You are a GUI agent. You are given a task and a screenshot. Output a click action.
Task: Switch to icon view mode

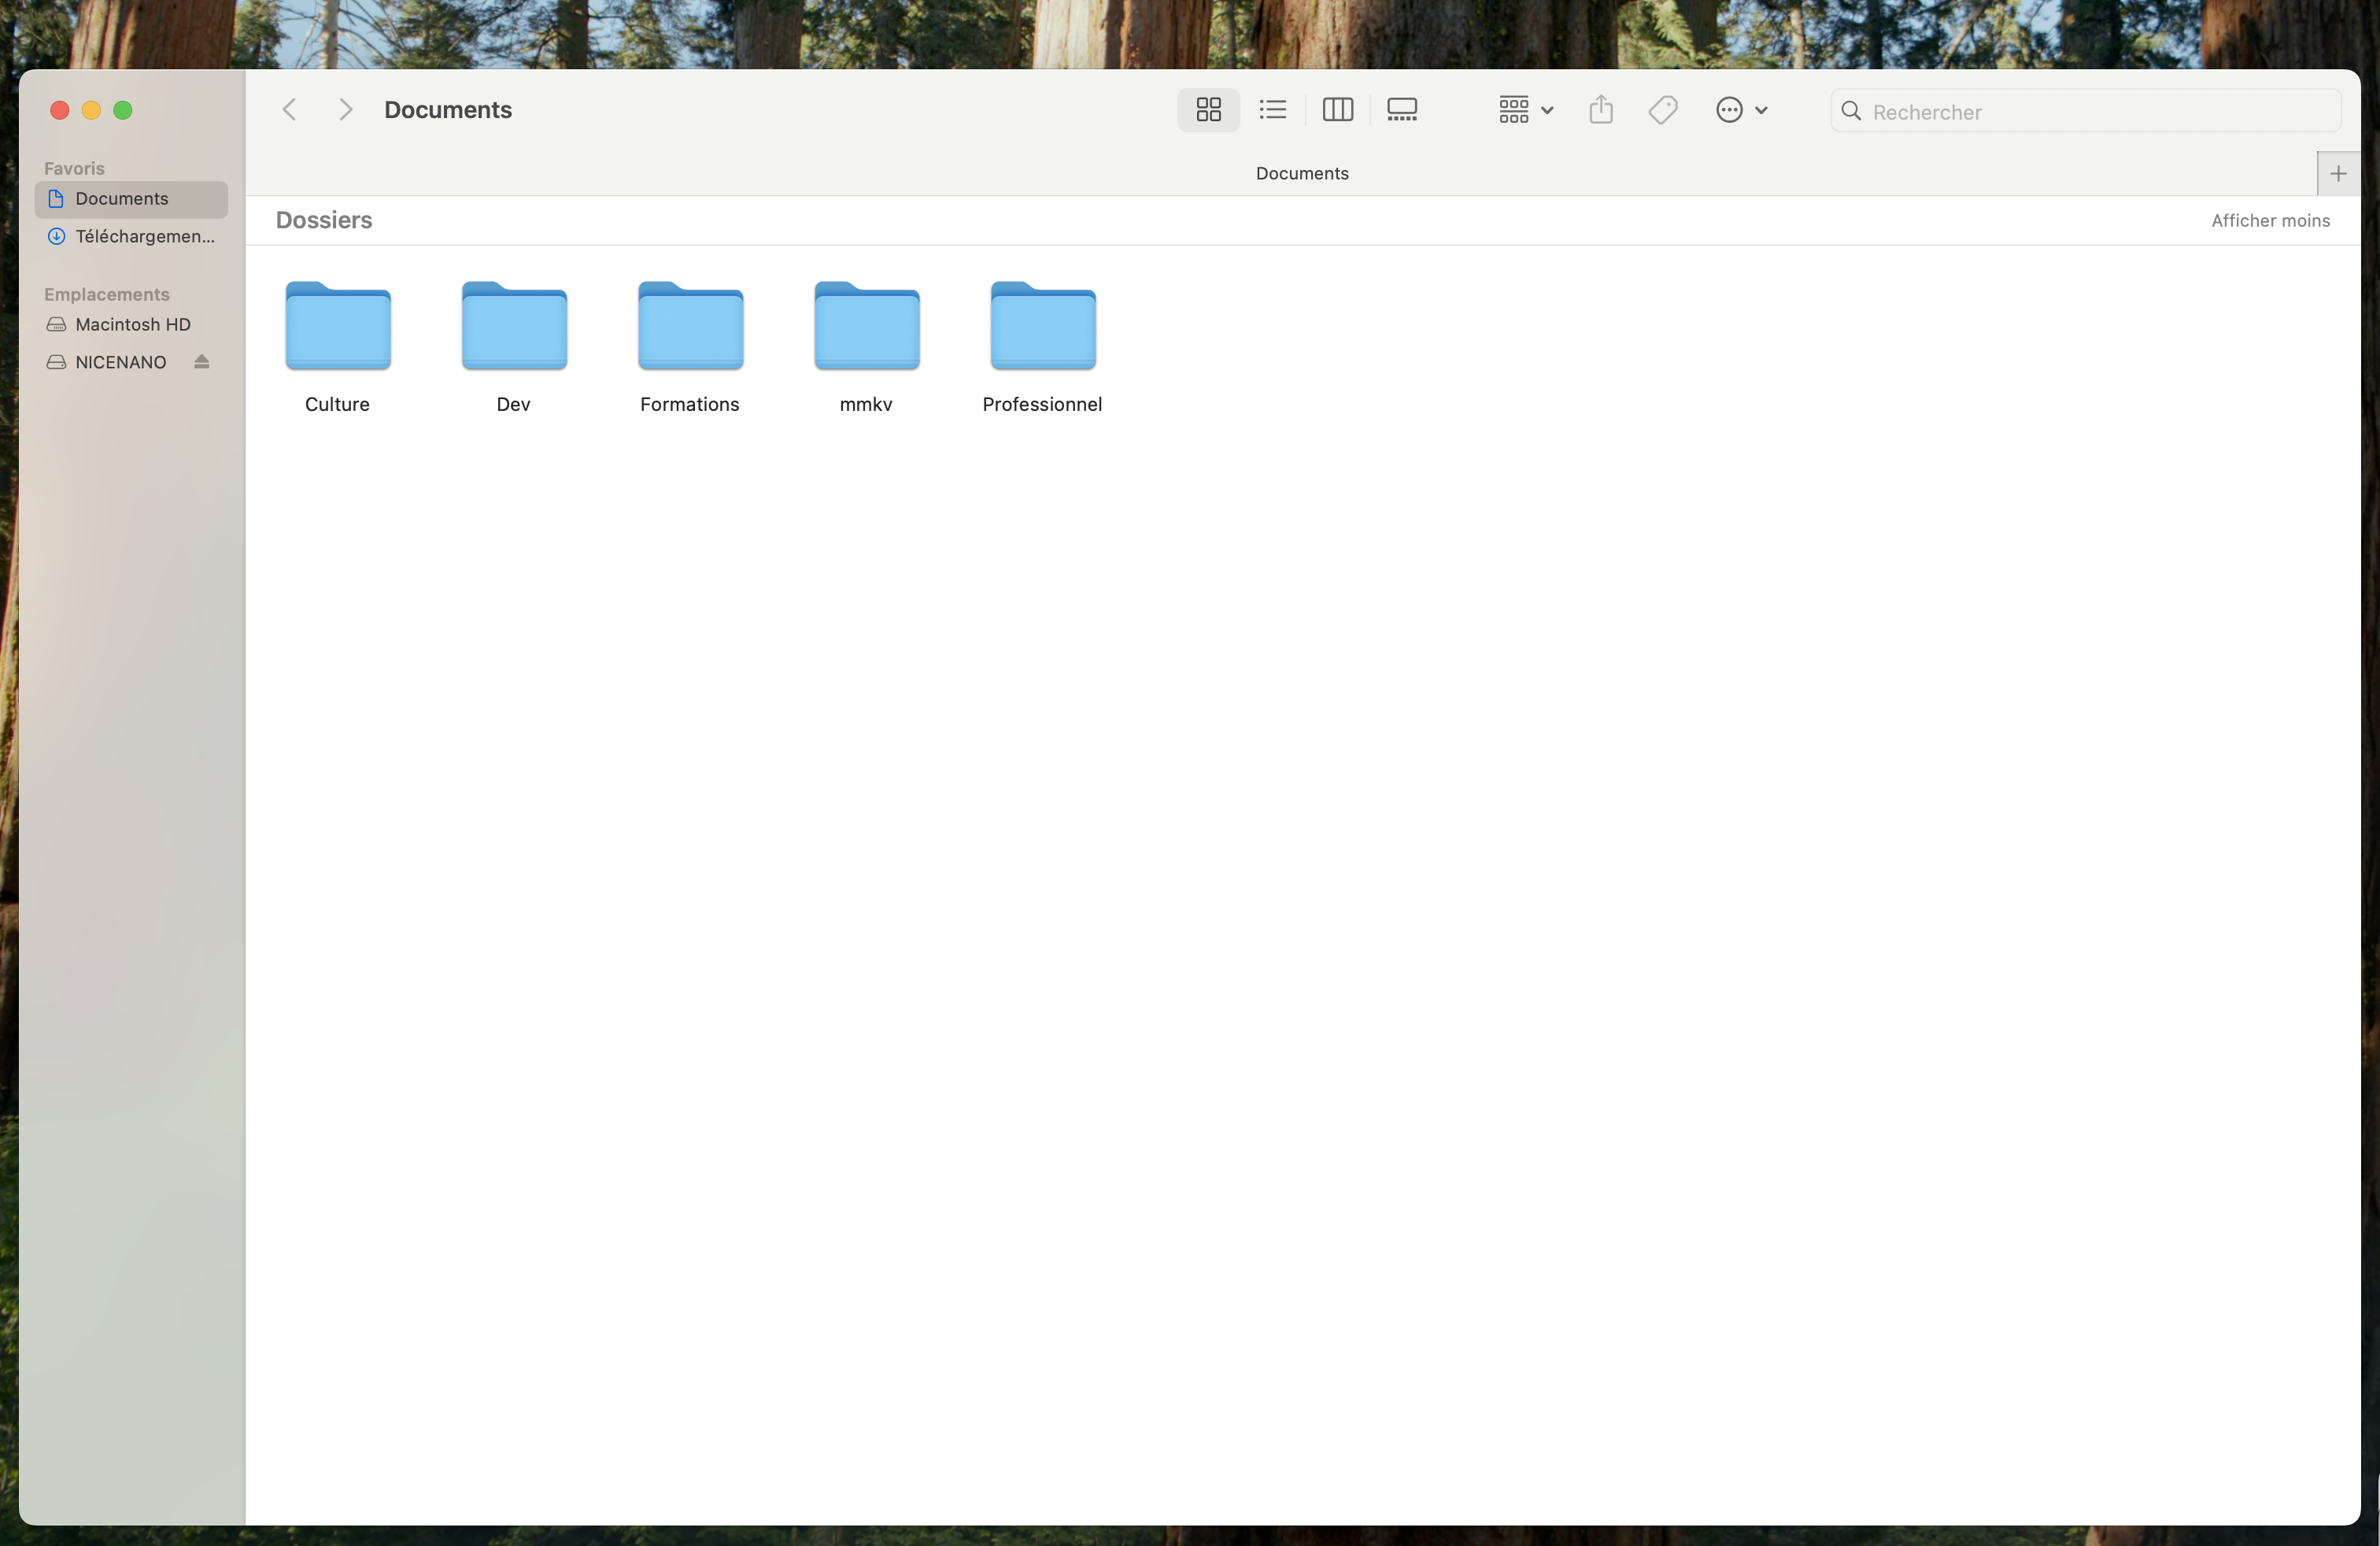[x=1208, y=110]
